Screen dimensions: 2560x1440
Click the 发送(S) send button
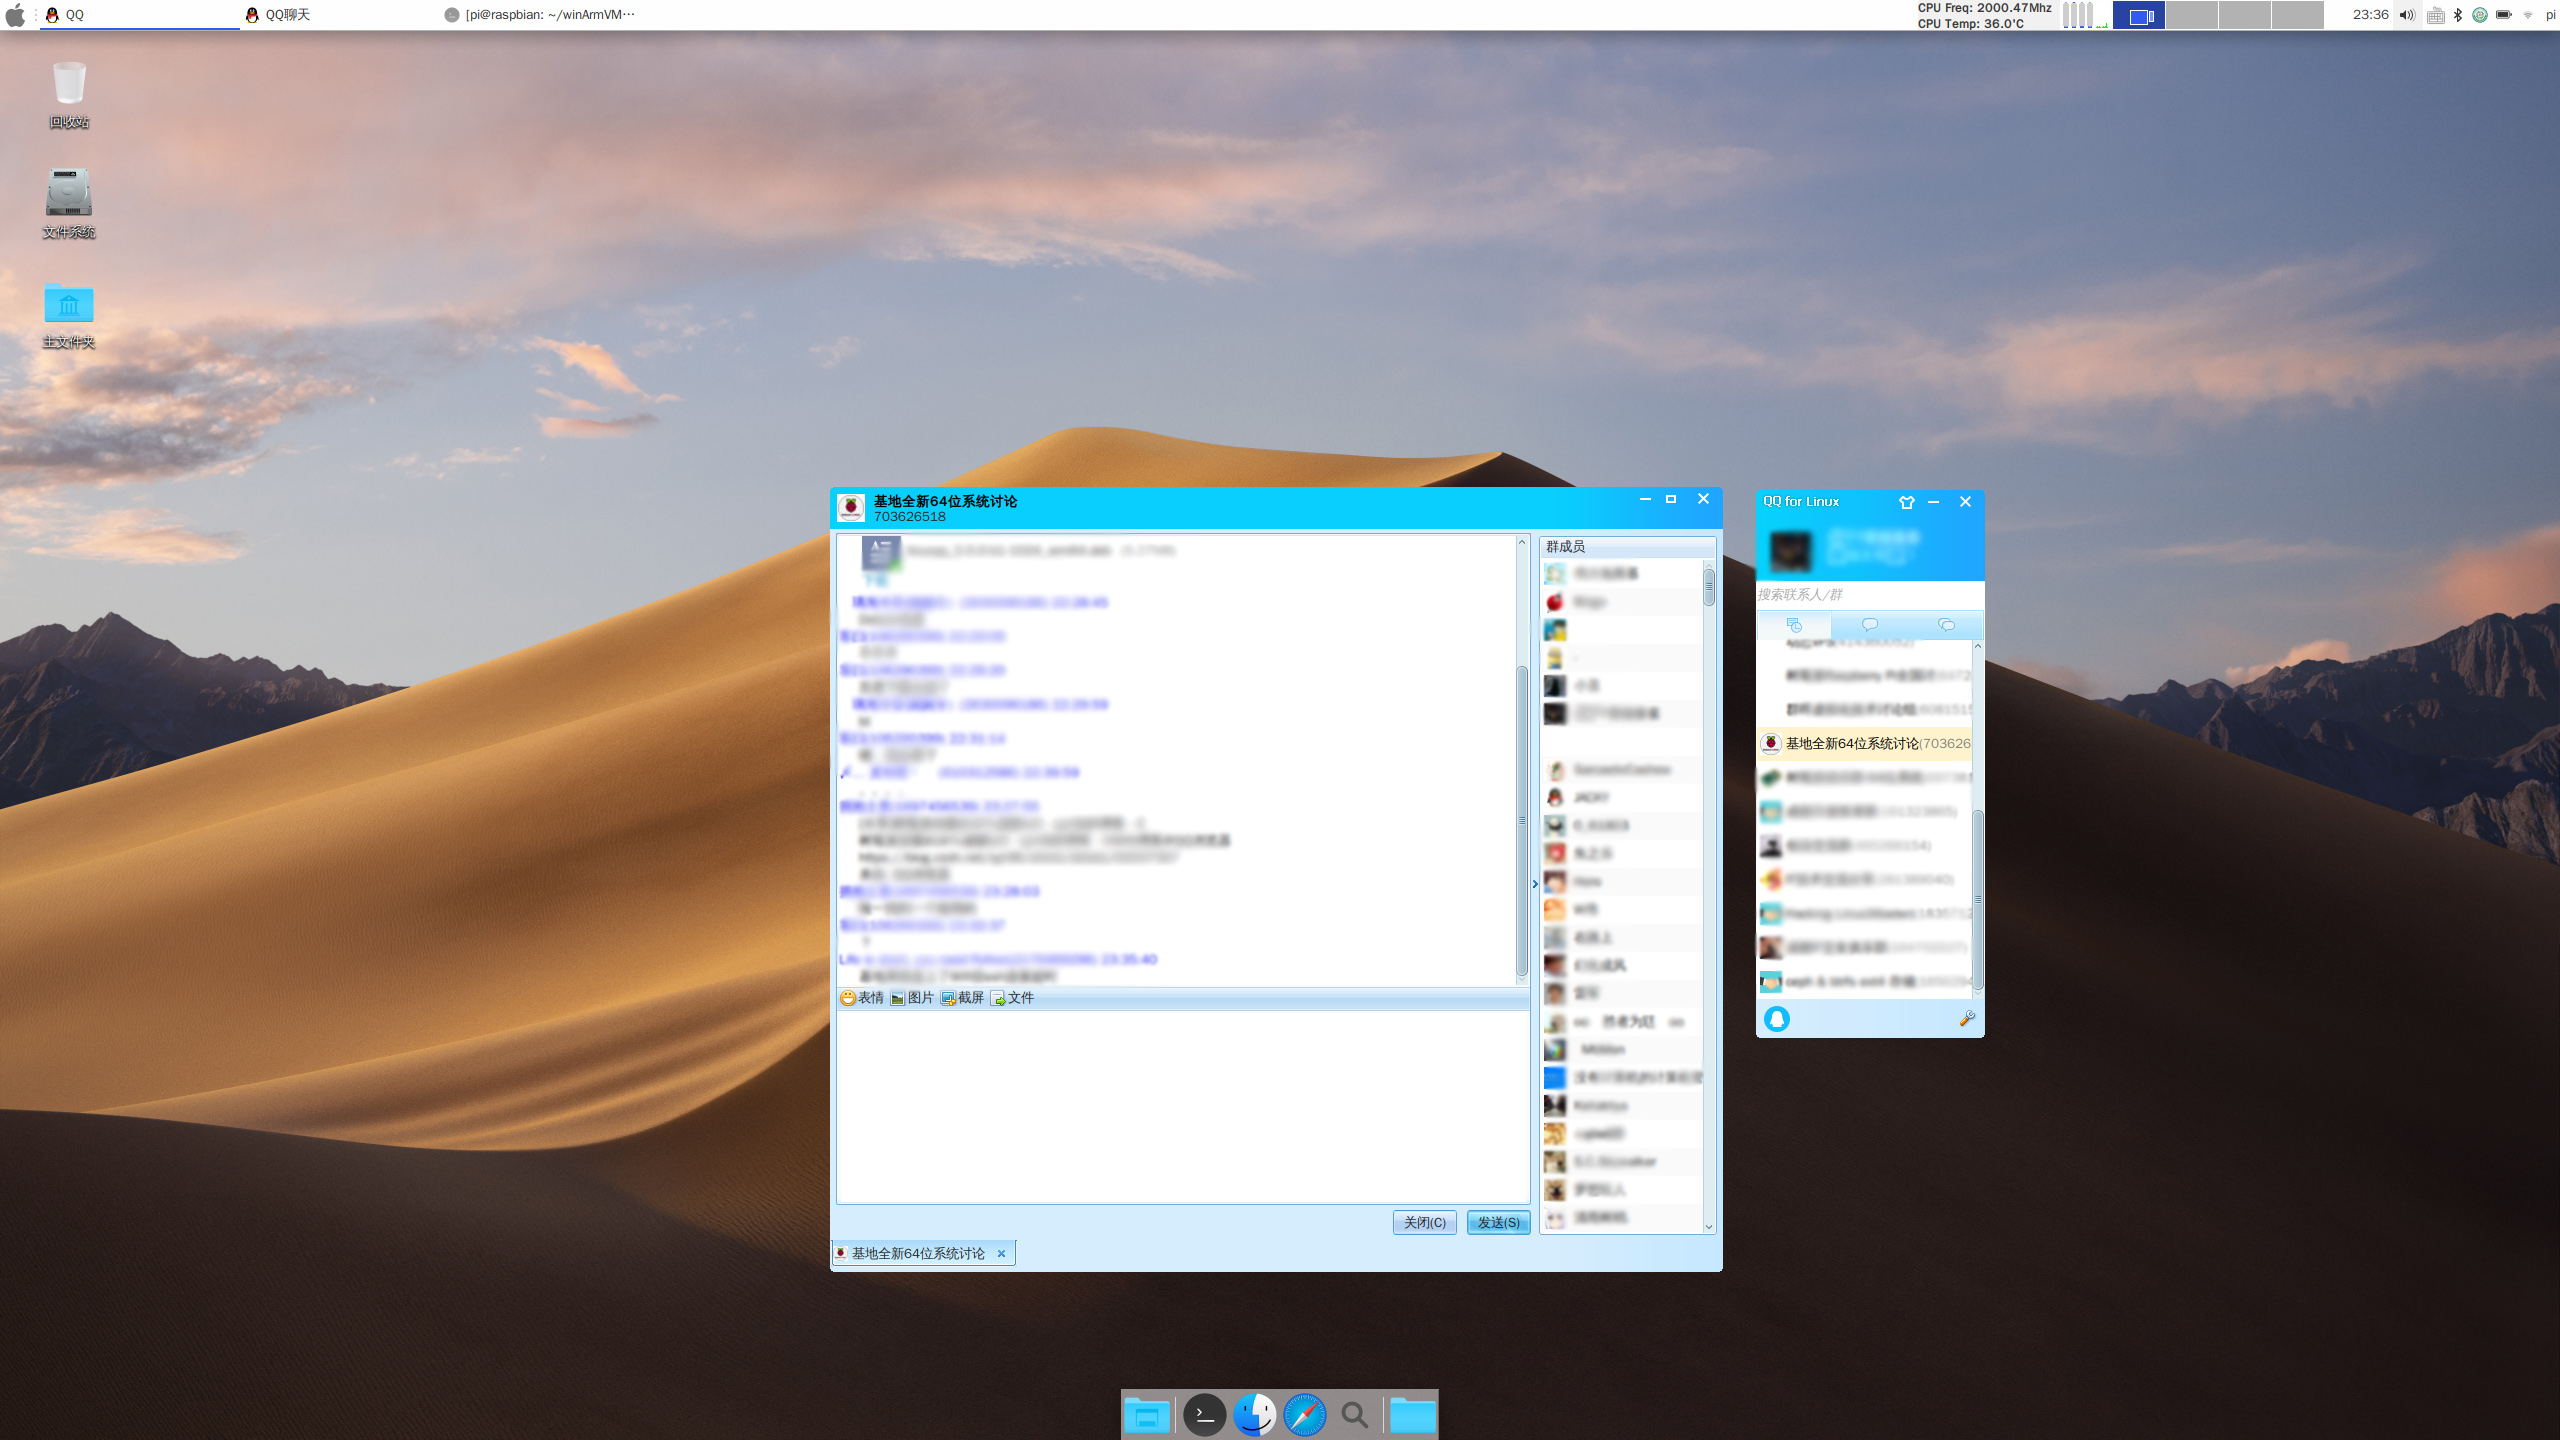click(x=1498, y=1222)
